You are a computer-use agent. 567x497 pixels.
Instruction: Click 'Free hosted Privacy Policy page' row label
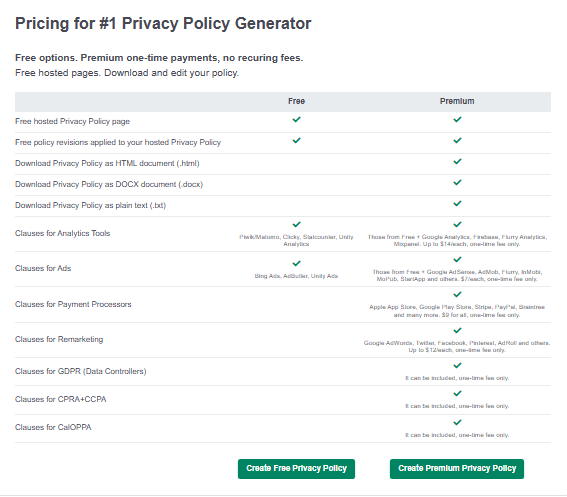(x=72, y=121)
